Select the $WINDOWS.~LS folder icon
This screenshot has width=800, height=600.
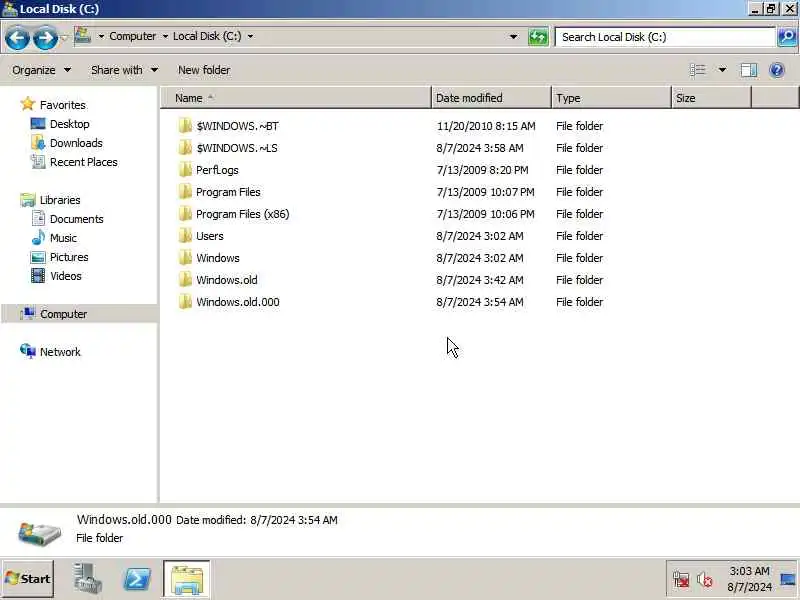185,148
